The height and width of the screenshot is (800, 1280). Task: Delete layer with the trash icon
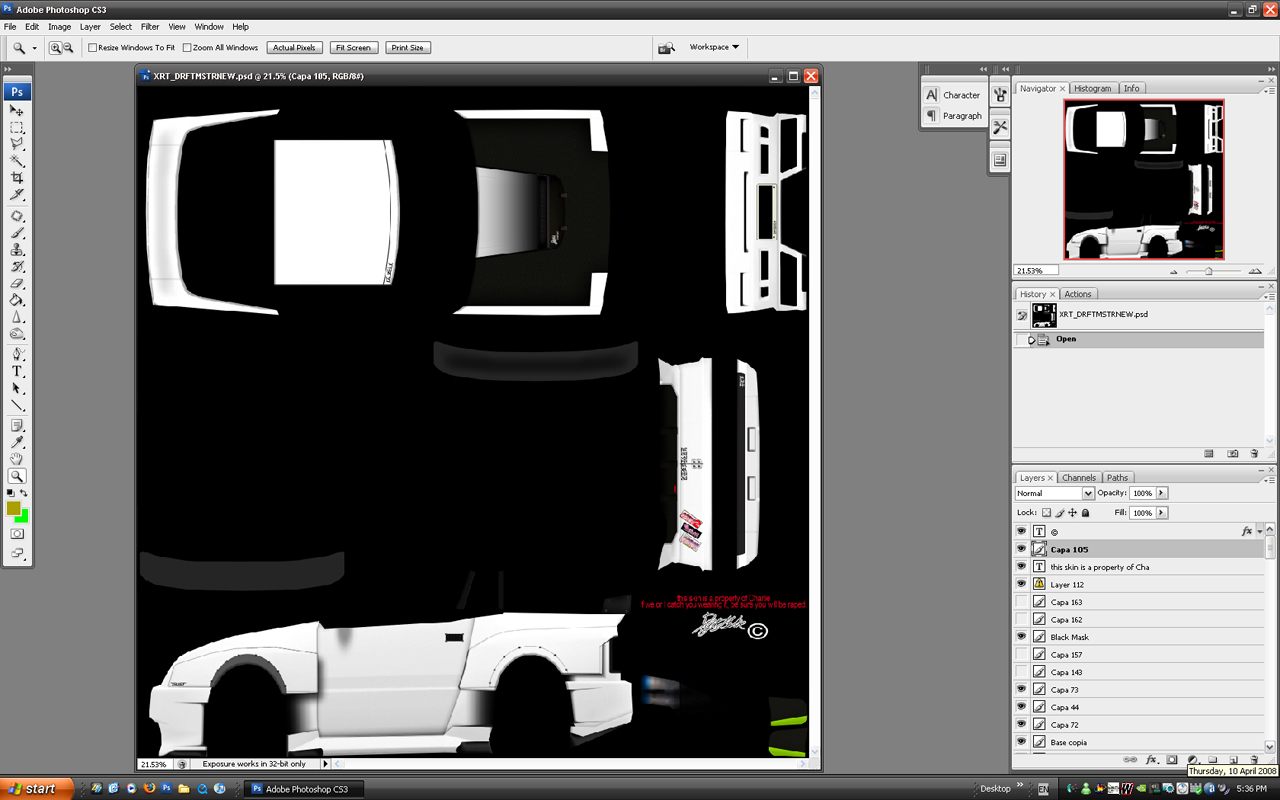tap(1254, 760)
